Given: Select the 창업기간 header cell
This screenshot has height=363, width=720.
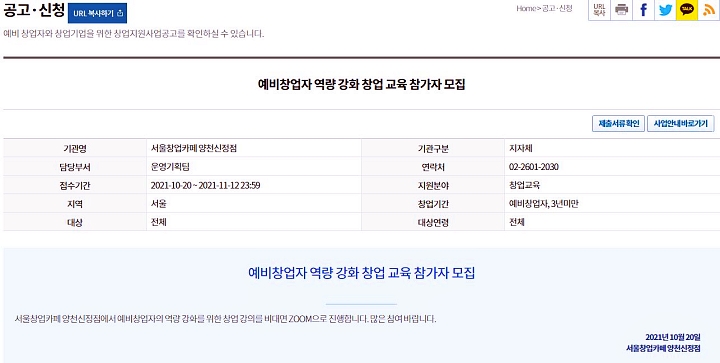Looking at the screenshot, I should 433,204.
